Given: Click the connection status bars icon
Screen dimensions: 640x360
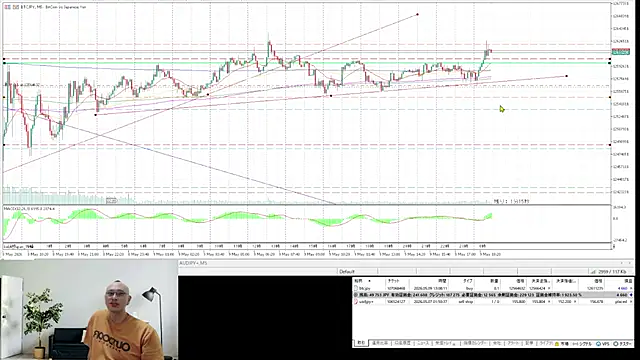Looking at the screenshot, I should (593, 271).
